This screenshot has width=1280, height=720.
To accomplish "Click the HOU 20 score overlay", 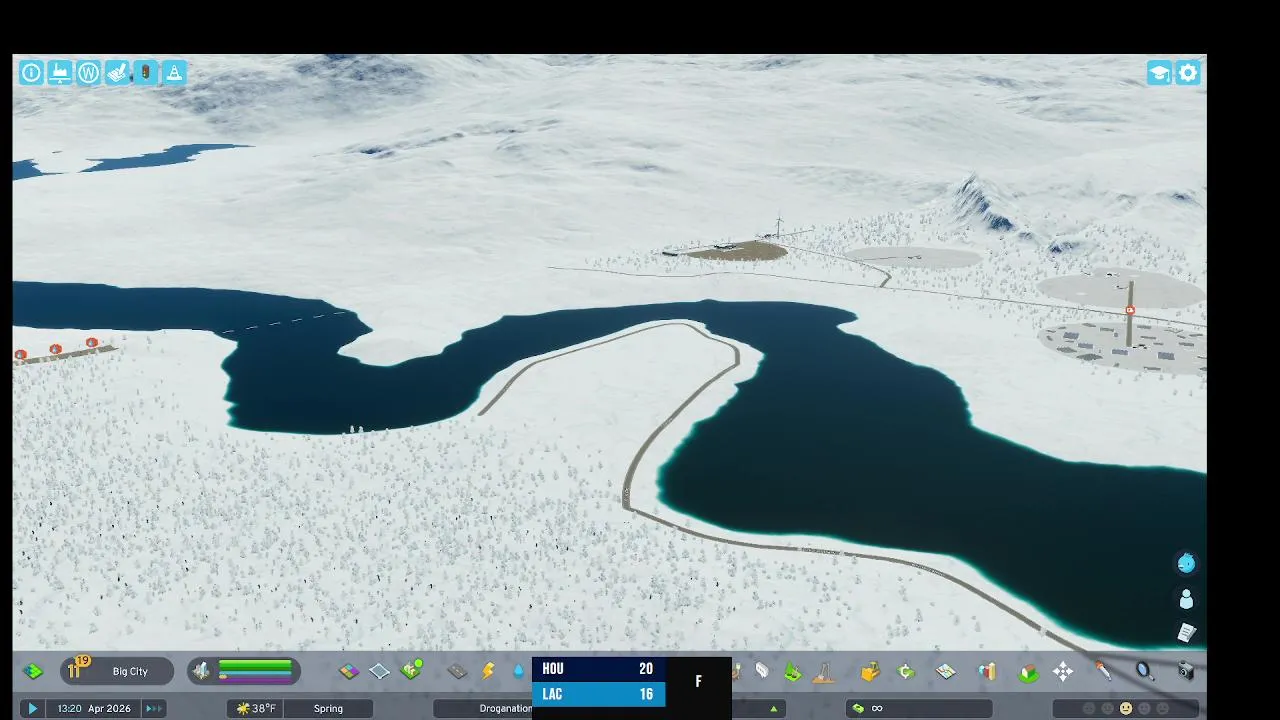I will (x=598, y=669).
